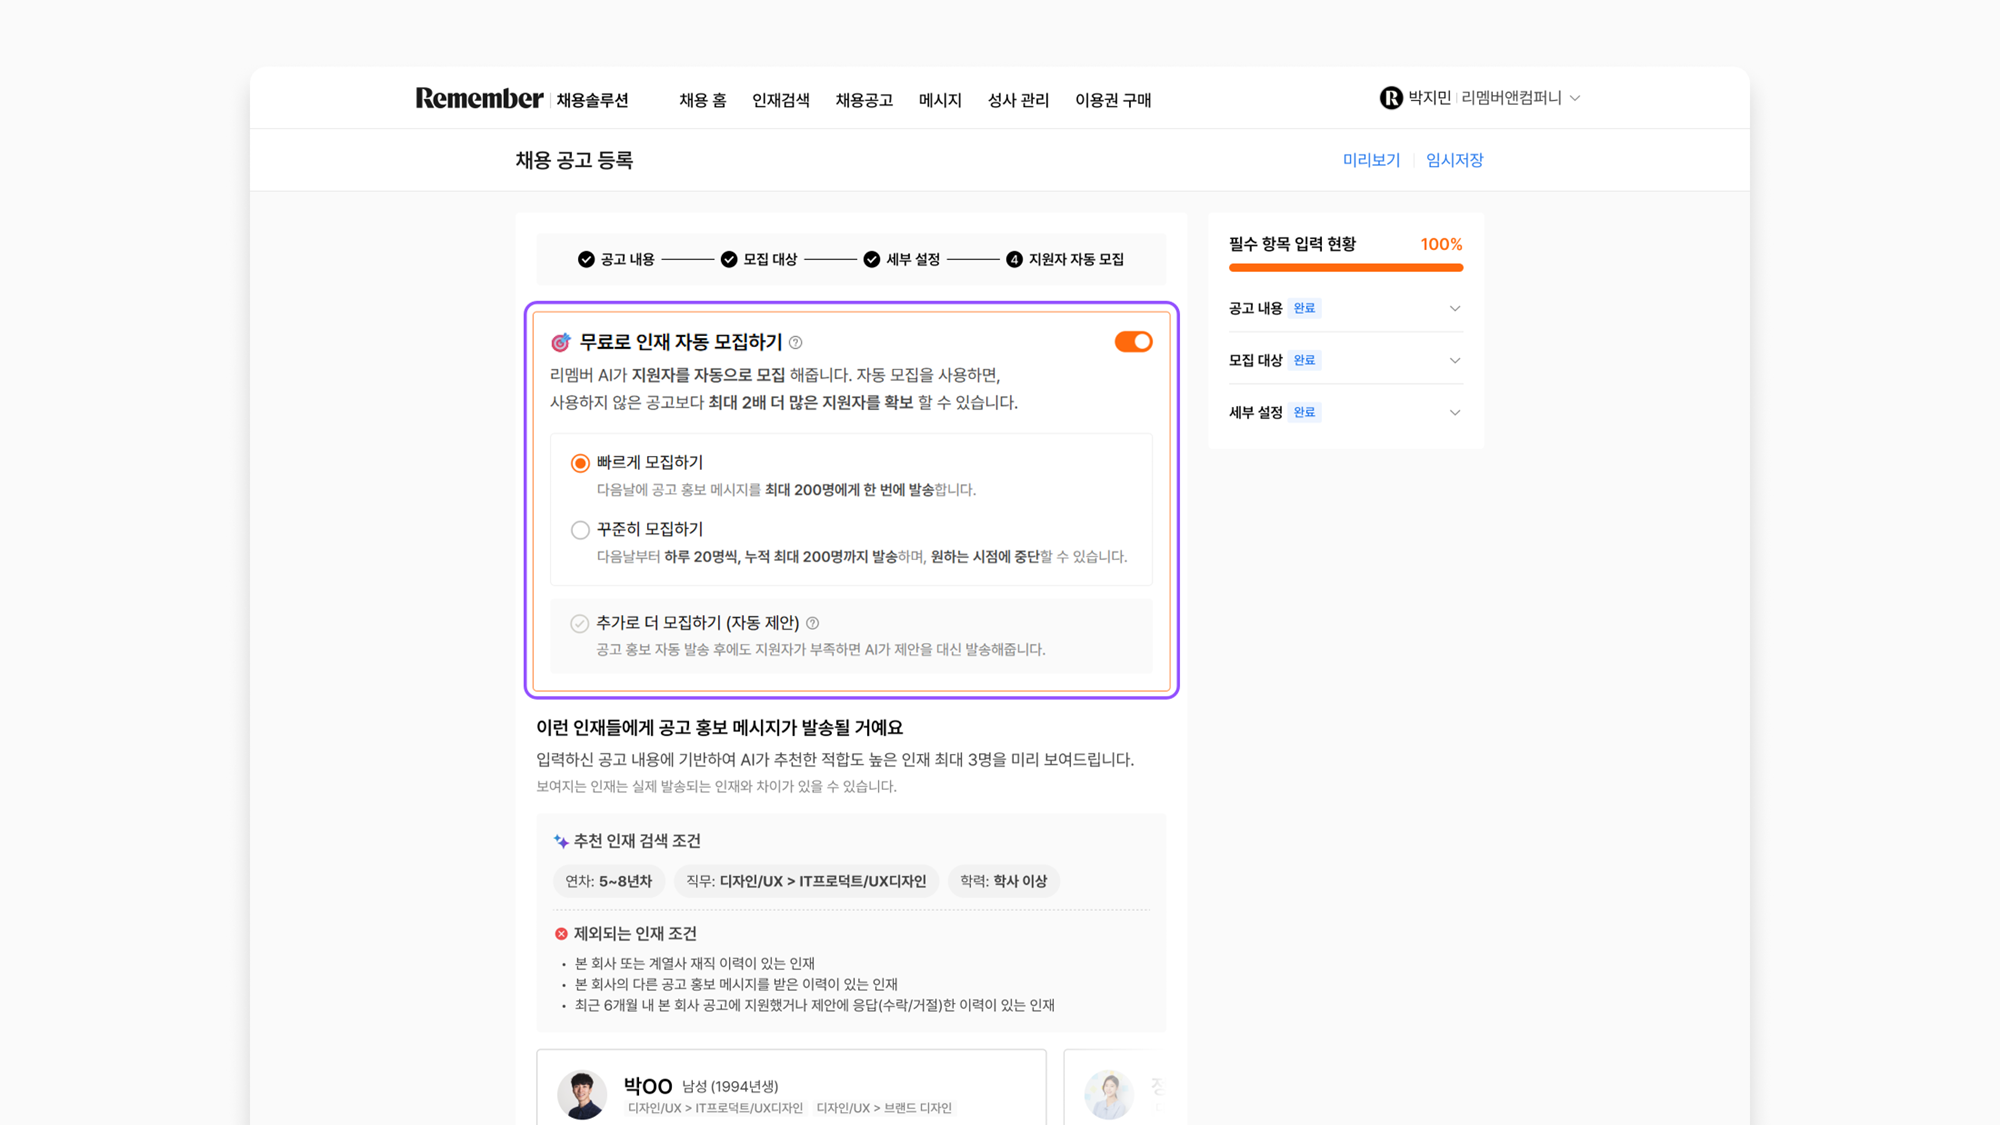Click 박OO's profile photo
Screen dimensions: 2000x1125
tap(582, 1094)
